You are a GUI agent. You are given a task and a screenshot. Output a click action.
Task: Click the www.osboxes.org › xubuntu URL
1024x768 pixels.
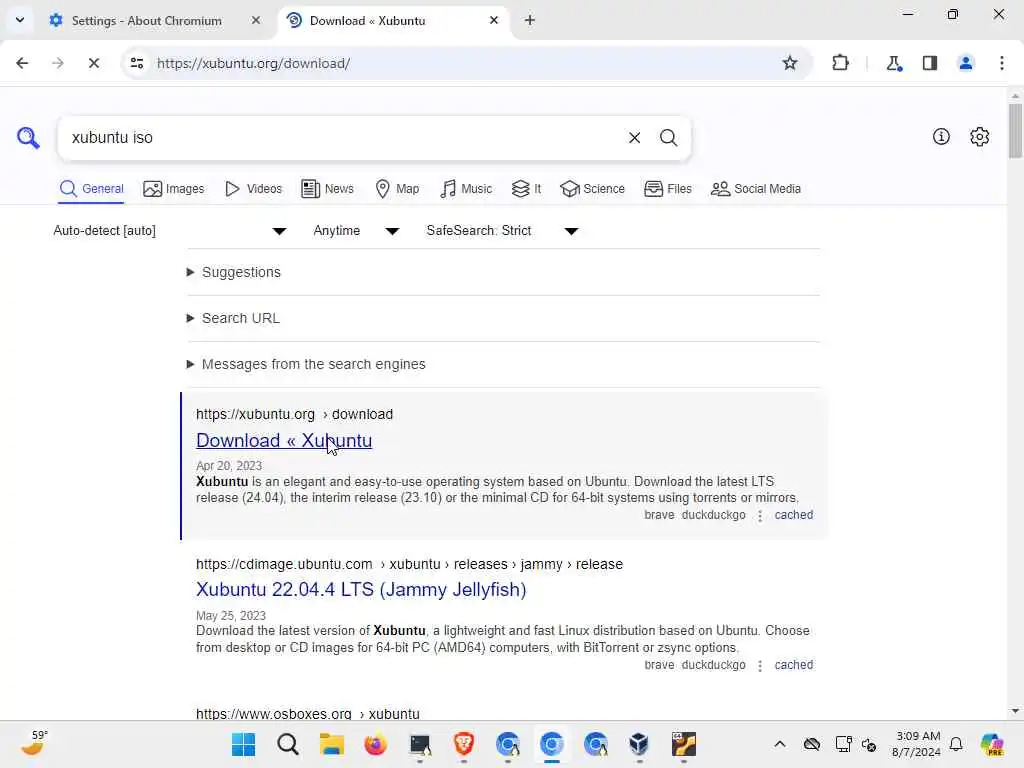point(308,714)
